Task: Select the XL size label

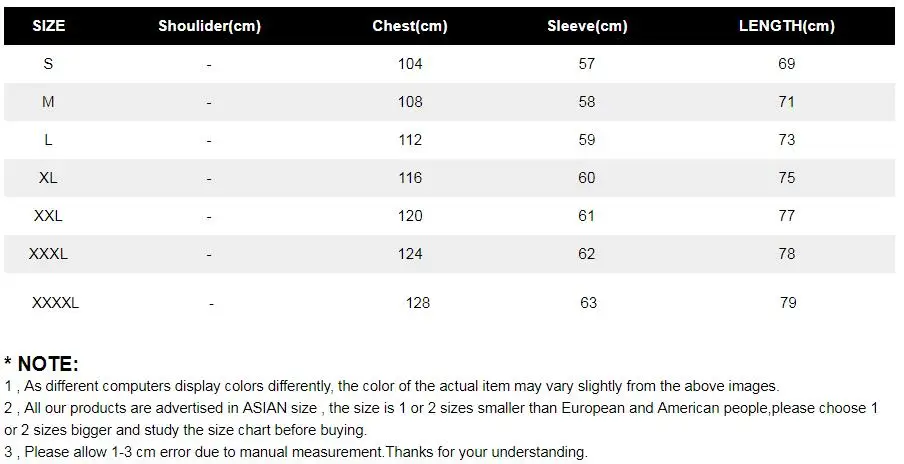Action: pos(48,178)
